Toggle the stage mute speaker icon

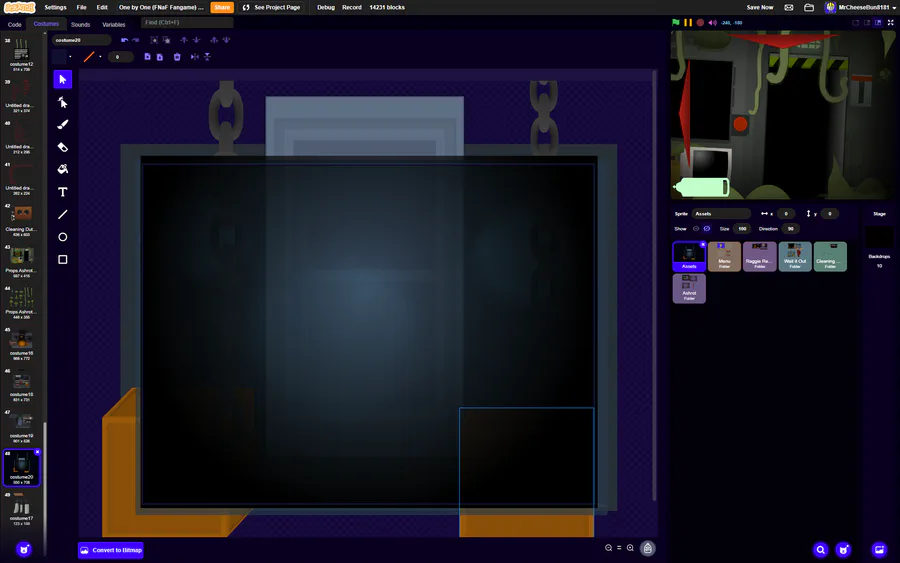(713, 22)
